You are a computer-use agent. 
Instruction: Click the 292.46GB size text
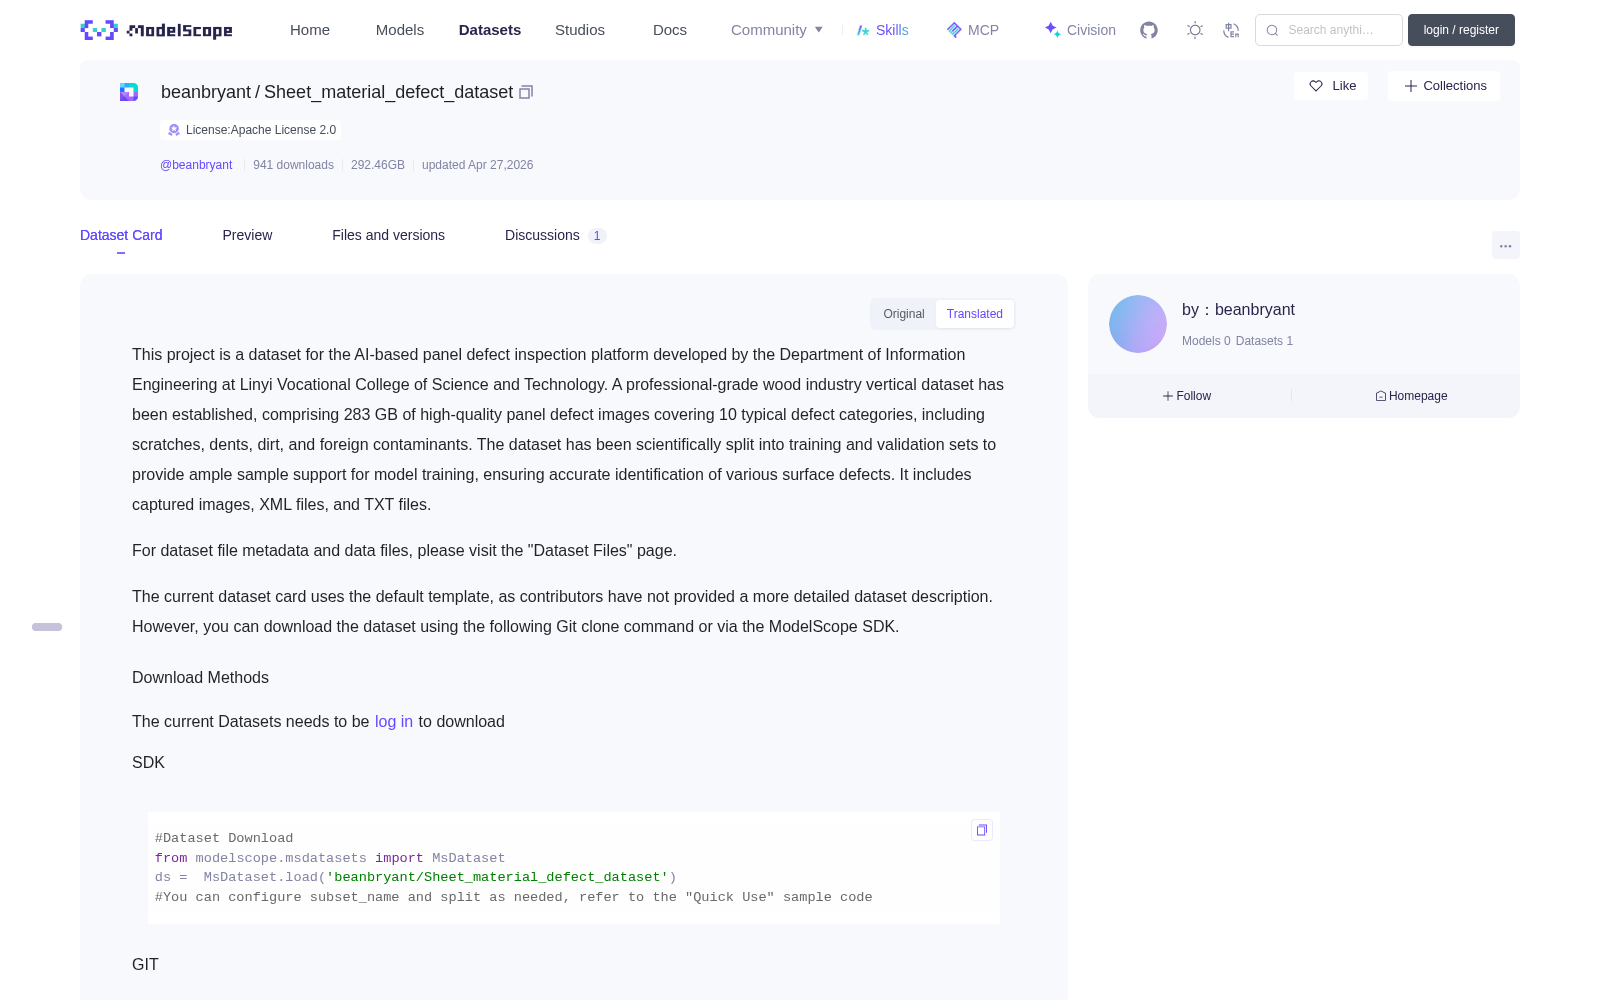(378, 165)
